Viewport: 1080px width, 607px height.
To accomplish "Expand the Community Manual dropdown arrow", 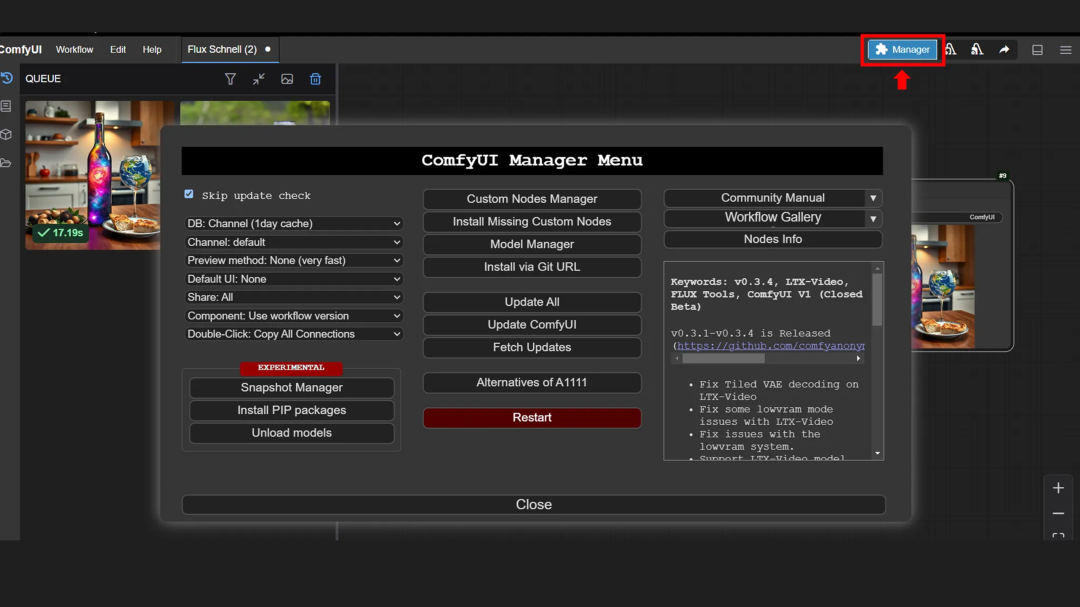I will [873, 198].
